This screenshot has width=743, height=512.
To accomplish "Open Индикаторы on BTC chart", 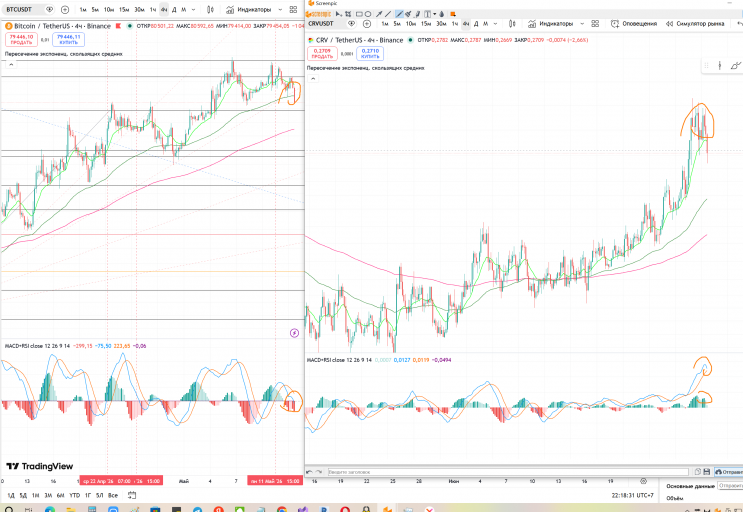I will [x=248, y=9].
